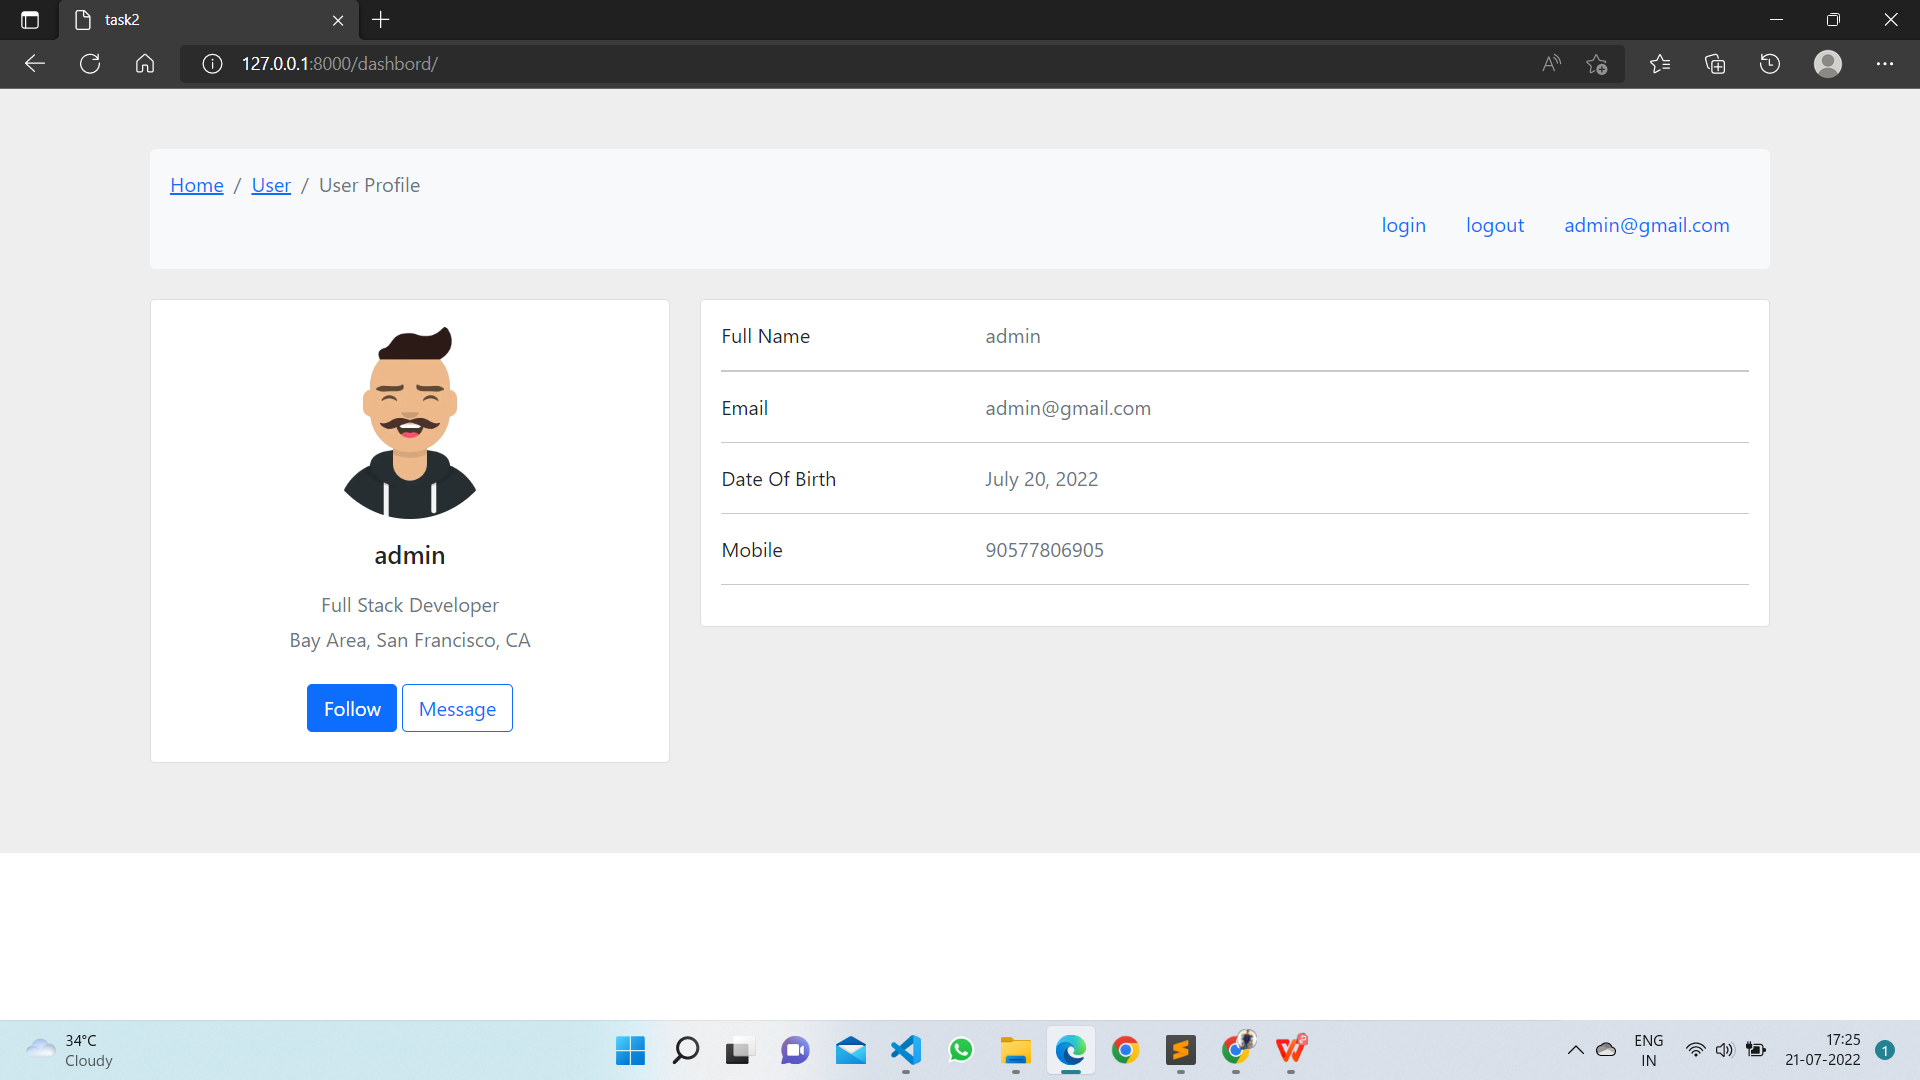Open Google Chrome from taskbar
This screenshot has width=1920, height=1080.
(1126, 1050)
